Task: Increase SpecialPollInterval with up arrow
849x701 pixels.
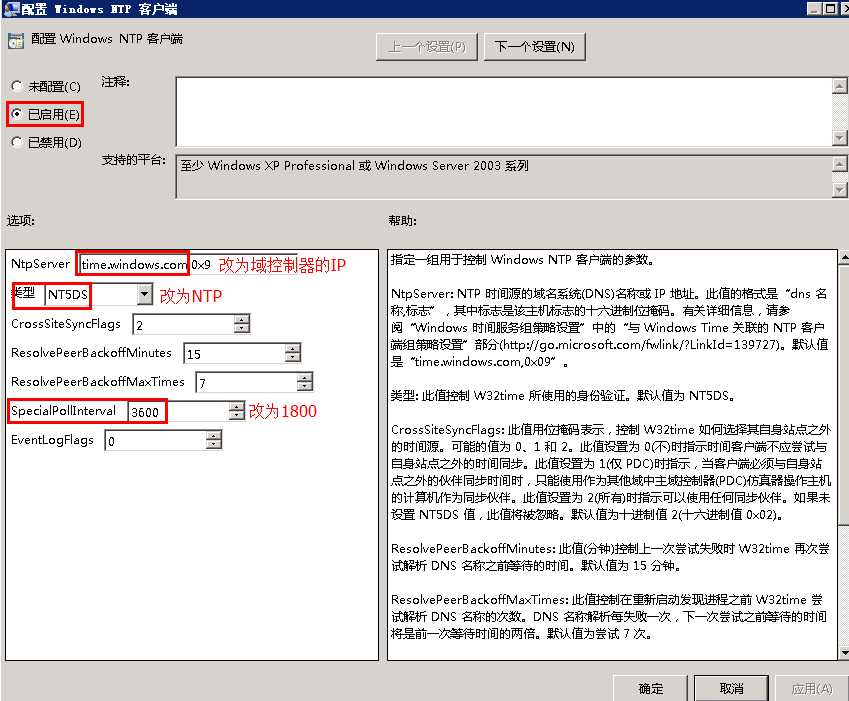Action: click(237, 407)
